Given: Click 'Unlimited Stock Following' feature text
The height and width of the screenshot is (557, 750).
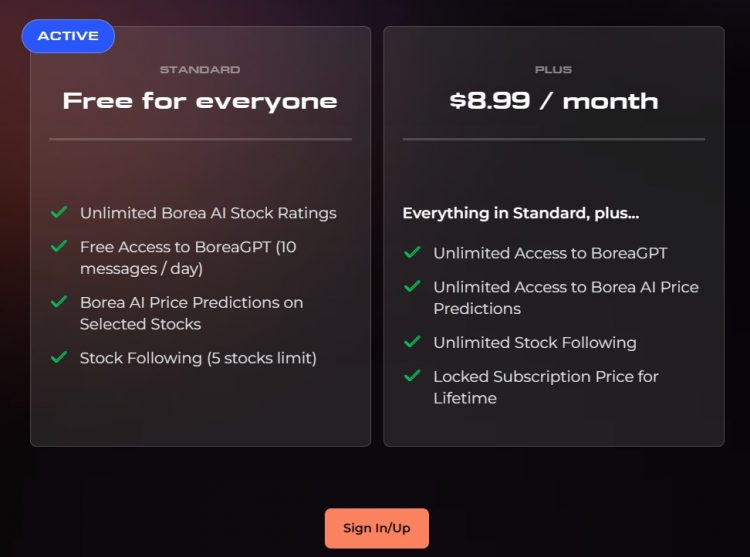Looking at the screenshot, I should coord(534,343).
